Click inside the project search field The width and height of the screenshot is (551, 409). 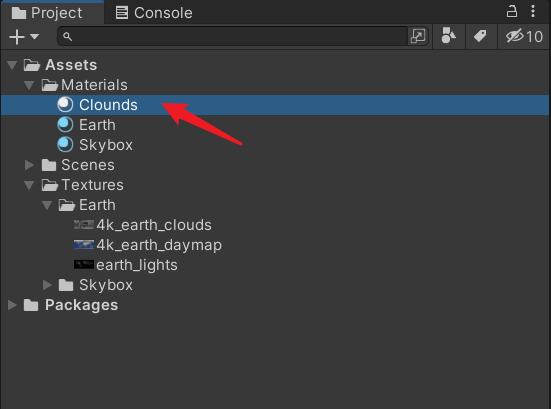coord(233,36)
